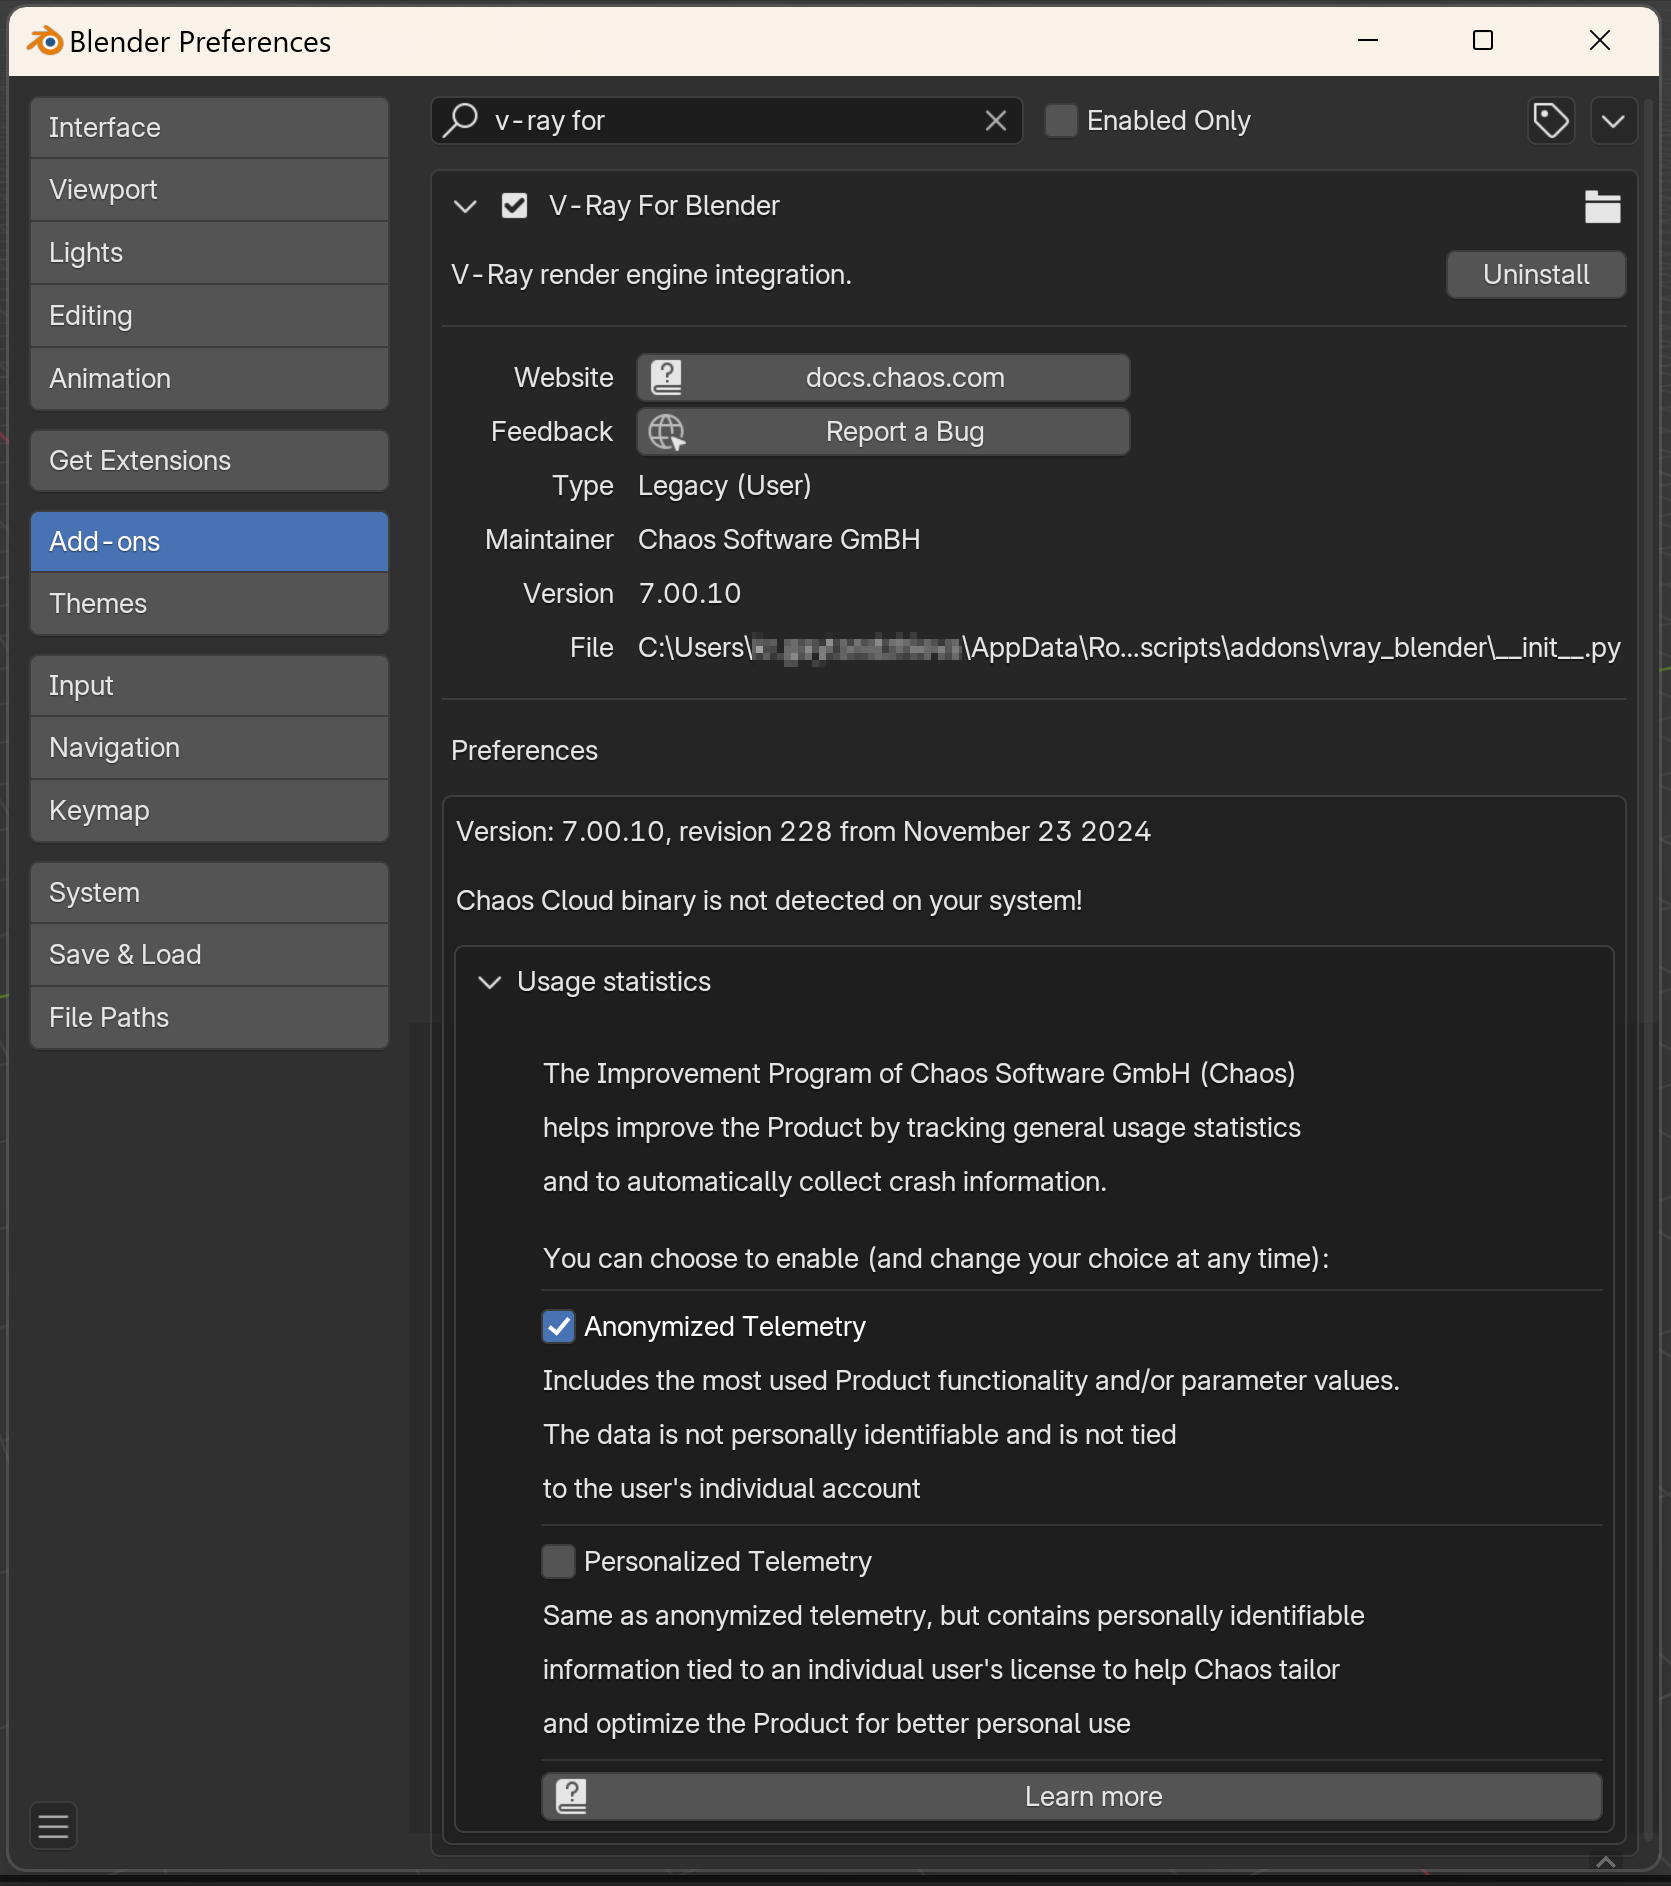1671x1886 pixels.
Task: Enable Personalized Telemetry
Action: [x=558, y=1561]
